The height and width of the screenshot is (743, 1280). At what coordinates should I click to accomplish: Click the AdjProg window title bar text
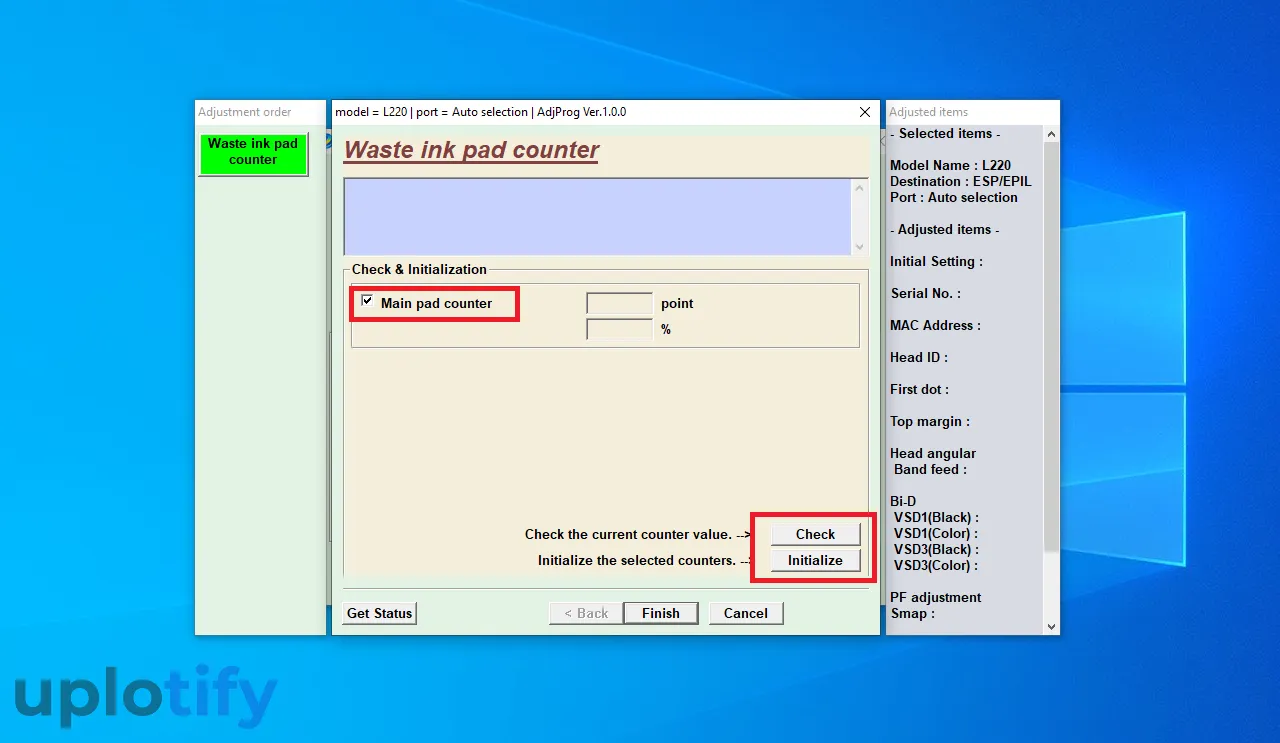(481, 112)
